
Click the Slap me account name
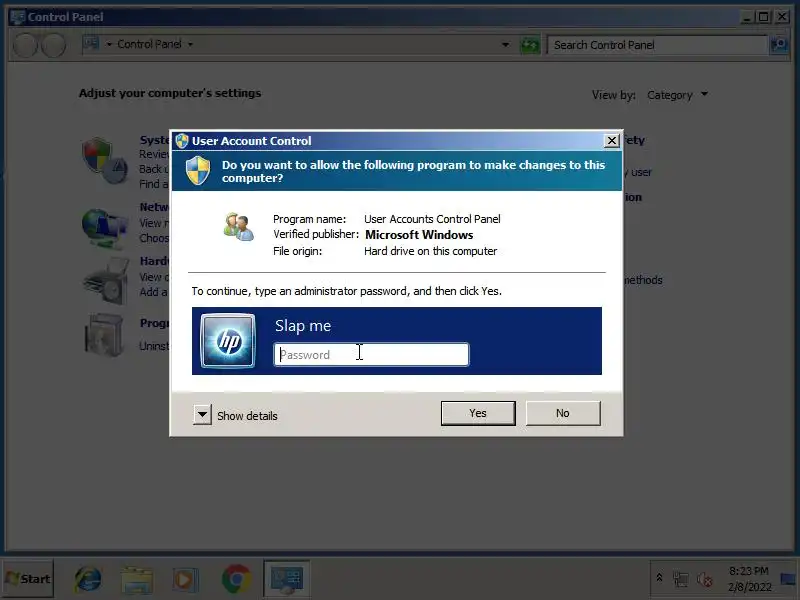pyautogui.click(x=303, y=326)
